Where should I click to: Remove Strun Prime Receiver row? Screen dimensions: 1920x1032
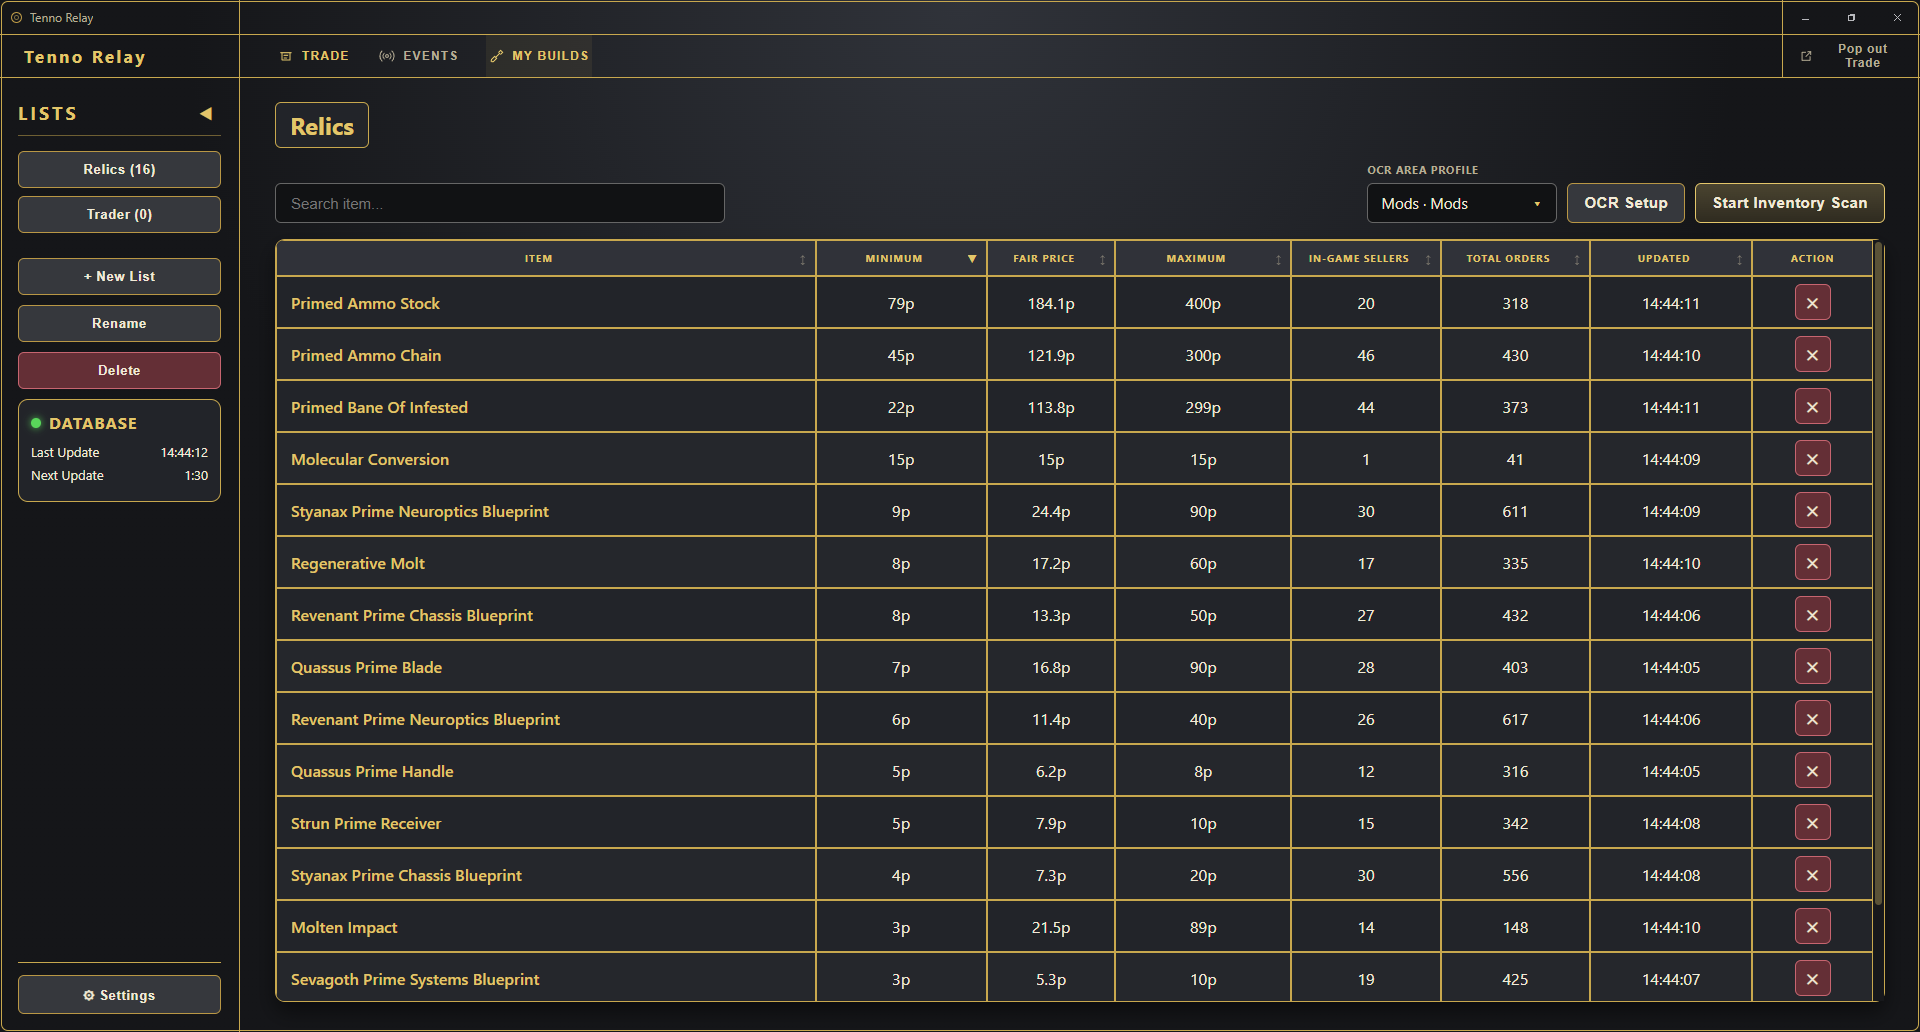pos(1812,823)
